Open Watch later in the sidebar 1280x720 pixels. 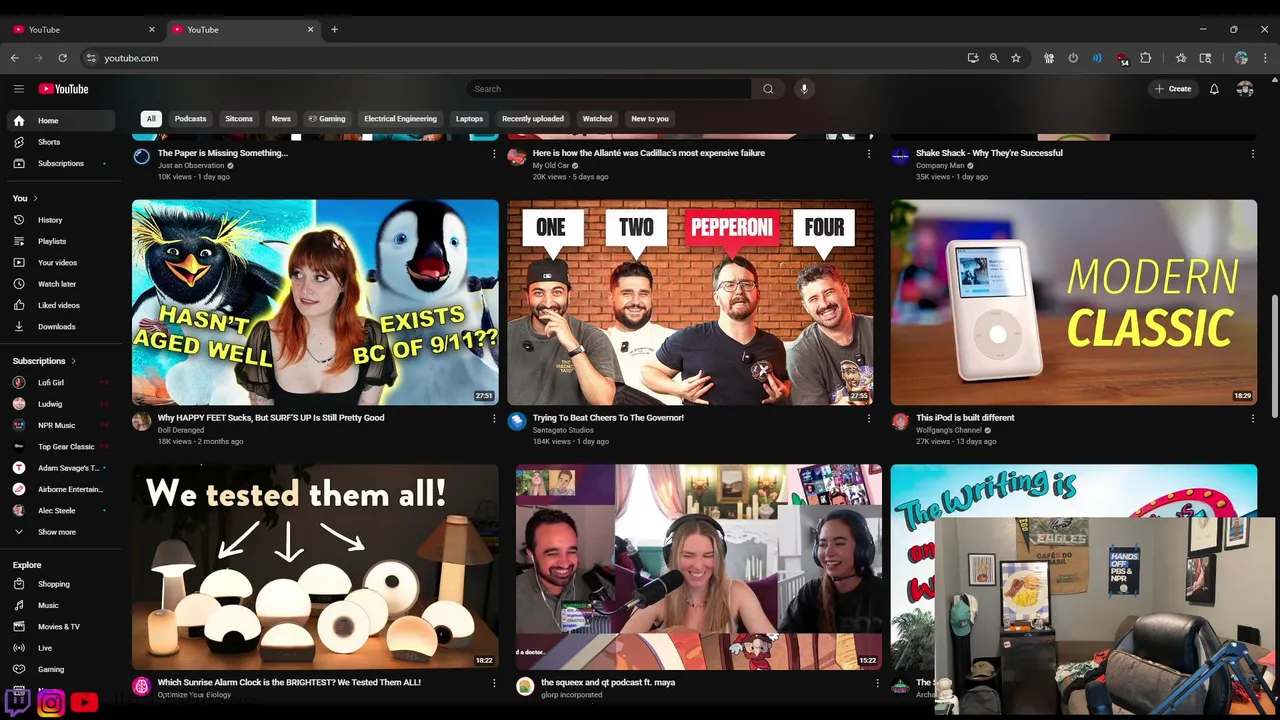(x=61, y=284)
